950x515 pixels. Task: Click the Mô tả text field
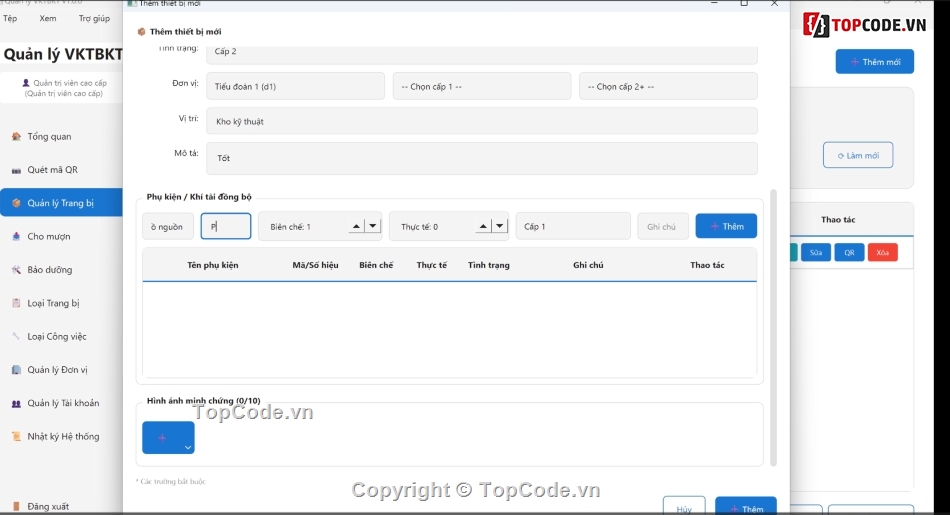click(482, 158)
